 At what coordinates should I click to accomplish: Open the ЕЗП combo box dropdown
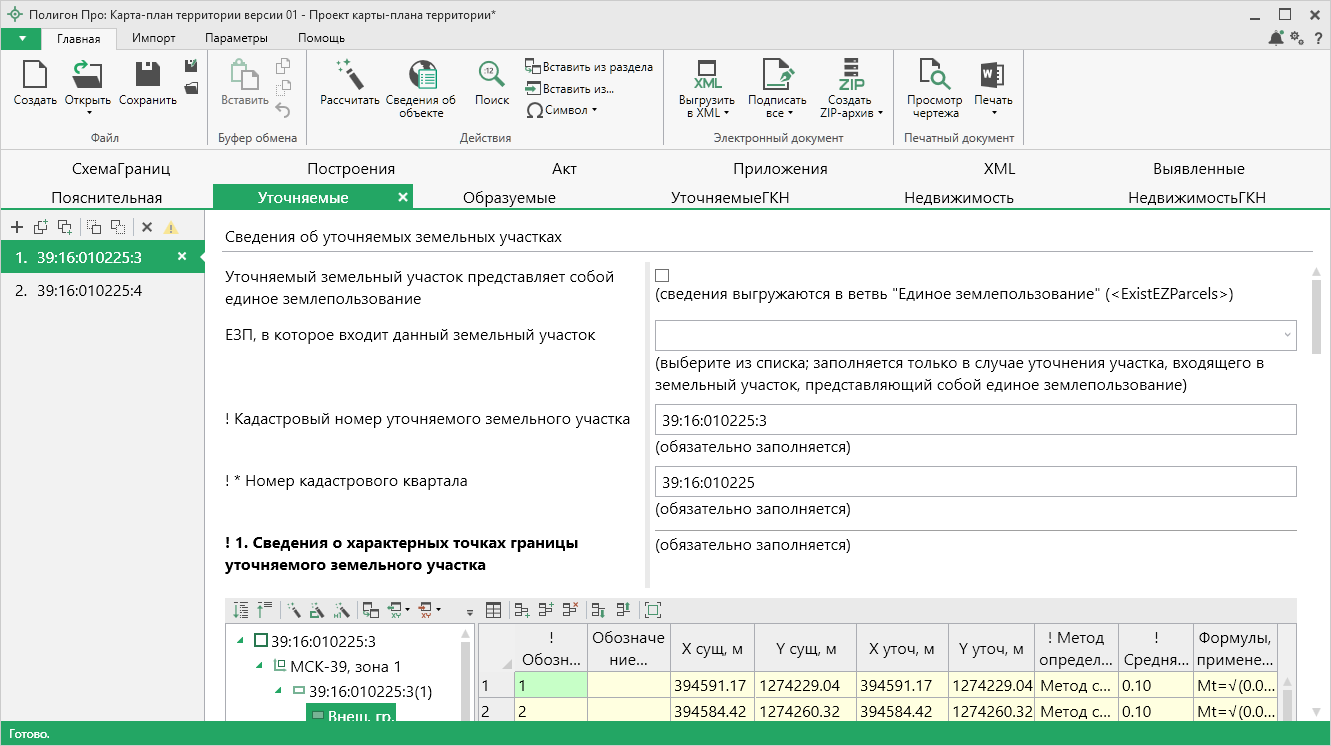click(x=1285, y=336)
